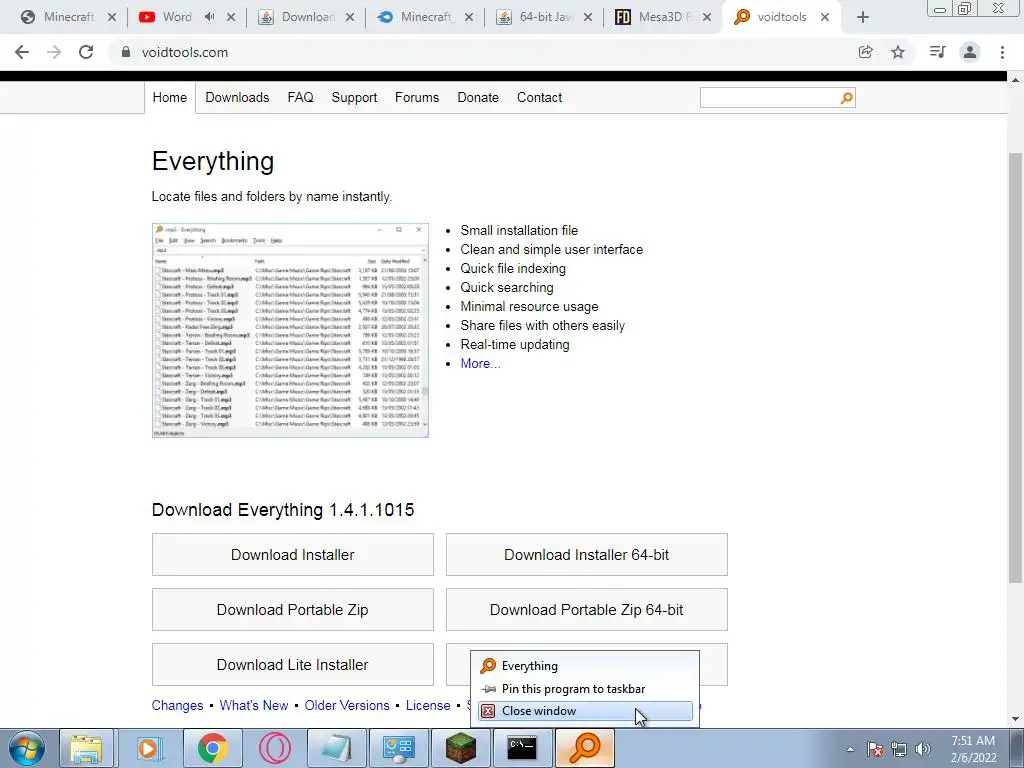This screenshot has height=768, width=1024.
Task: Open the network tray icon
Action: coord(899,749)
